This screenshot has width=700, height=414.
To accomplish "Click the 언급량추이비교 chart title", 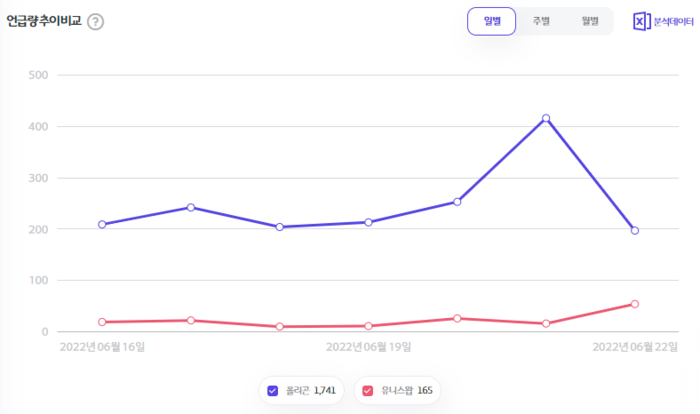I will click(44, 21).
